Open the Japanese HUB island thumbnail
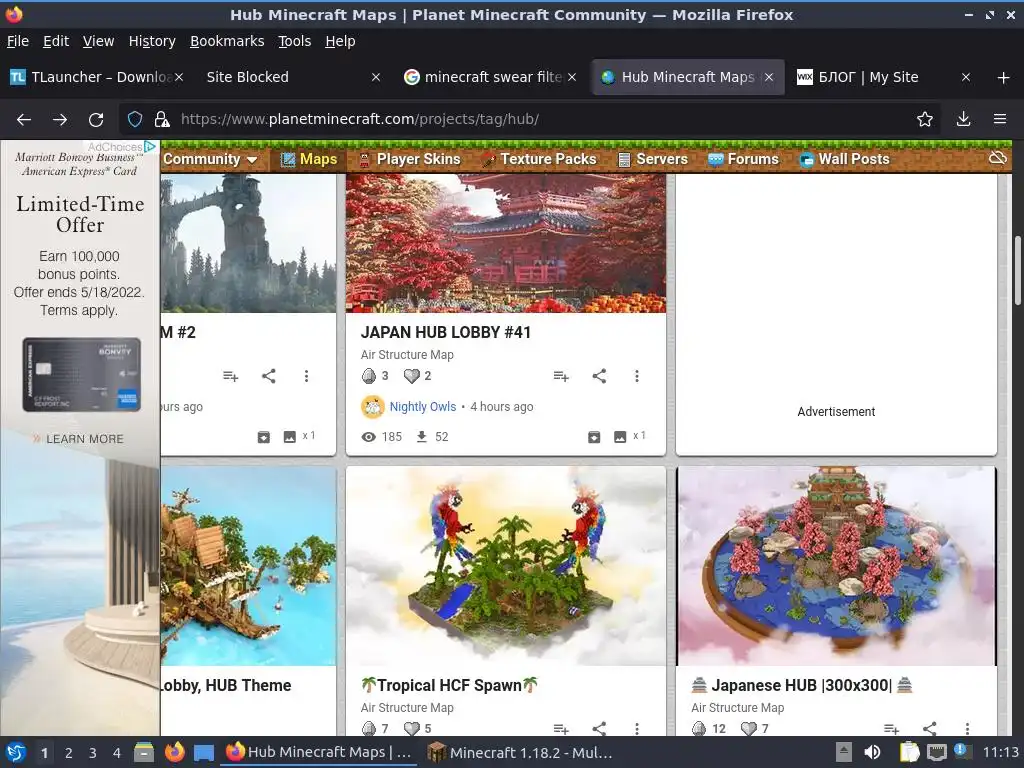 (837, 566)
